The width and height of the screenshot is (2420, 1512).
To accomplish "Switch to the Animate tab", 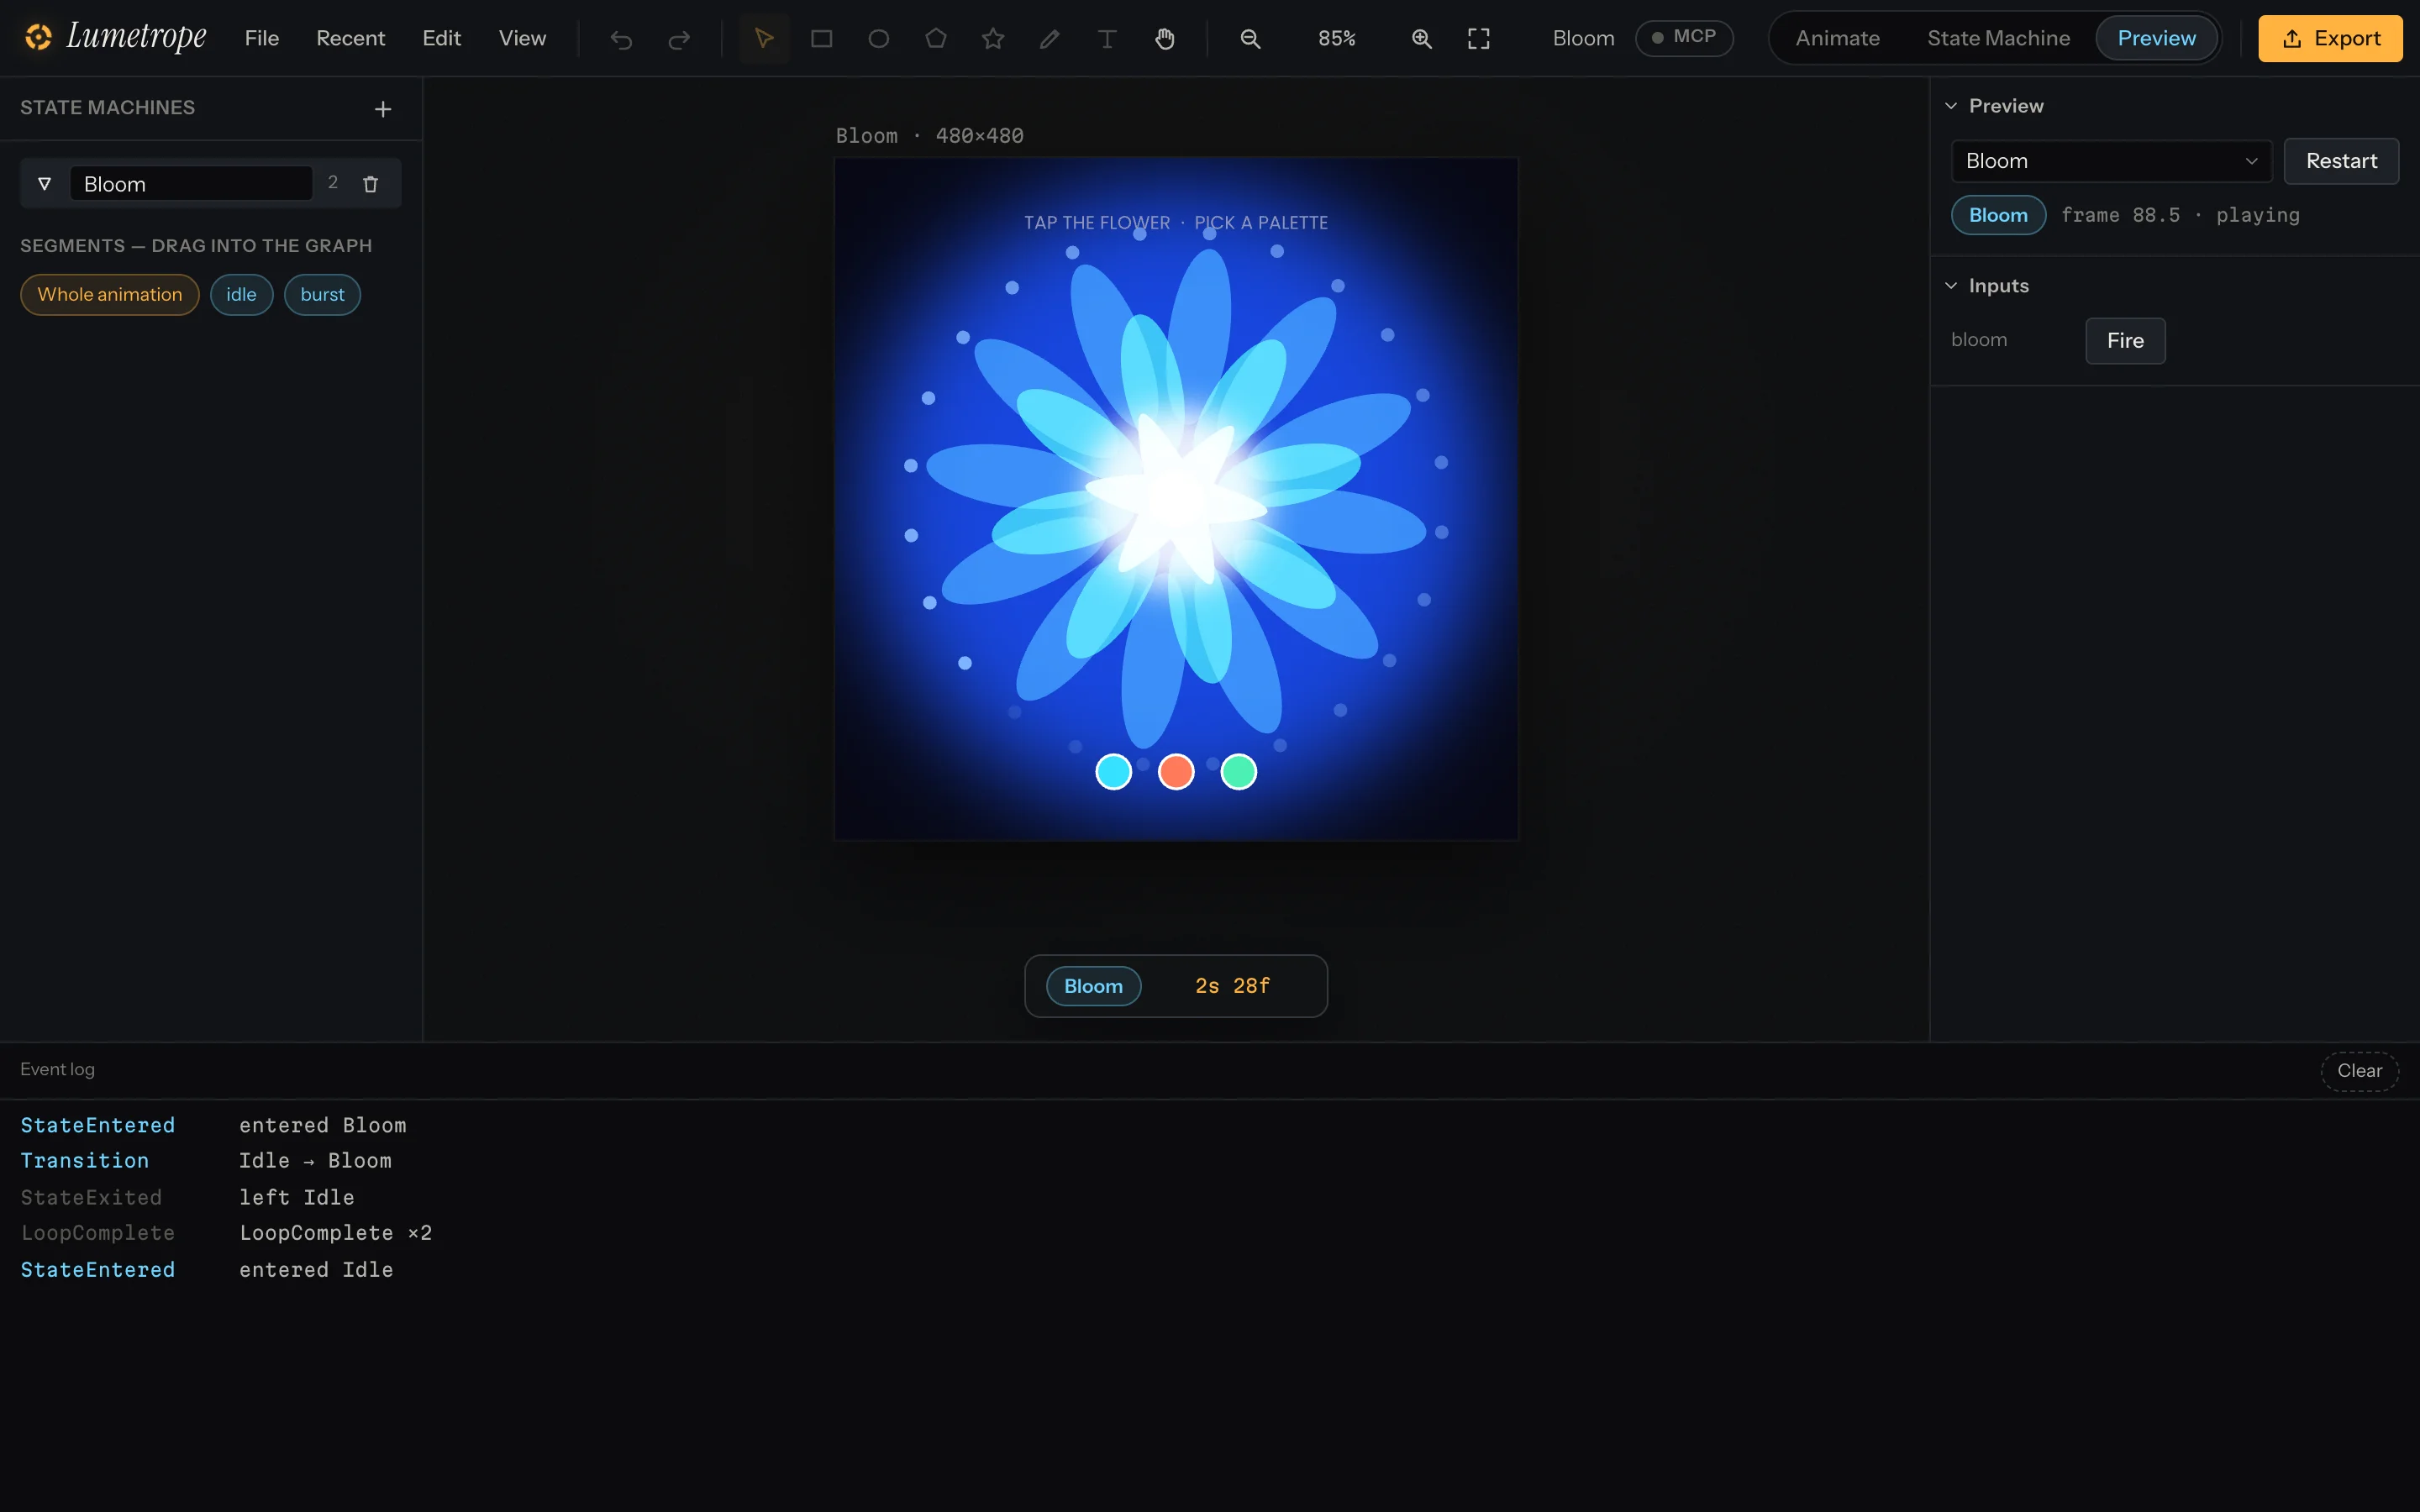I will coord(1837,38).
